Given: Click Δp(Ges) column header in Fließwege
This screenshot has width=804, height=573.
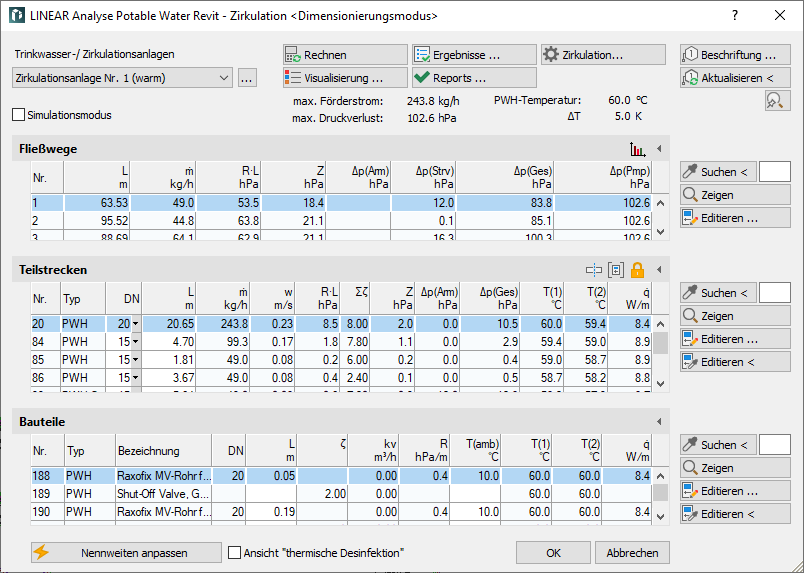Looking at the screenshot, I should coord(505,177).
